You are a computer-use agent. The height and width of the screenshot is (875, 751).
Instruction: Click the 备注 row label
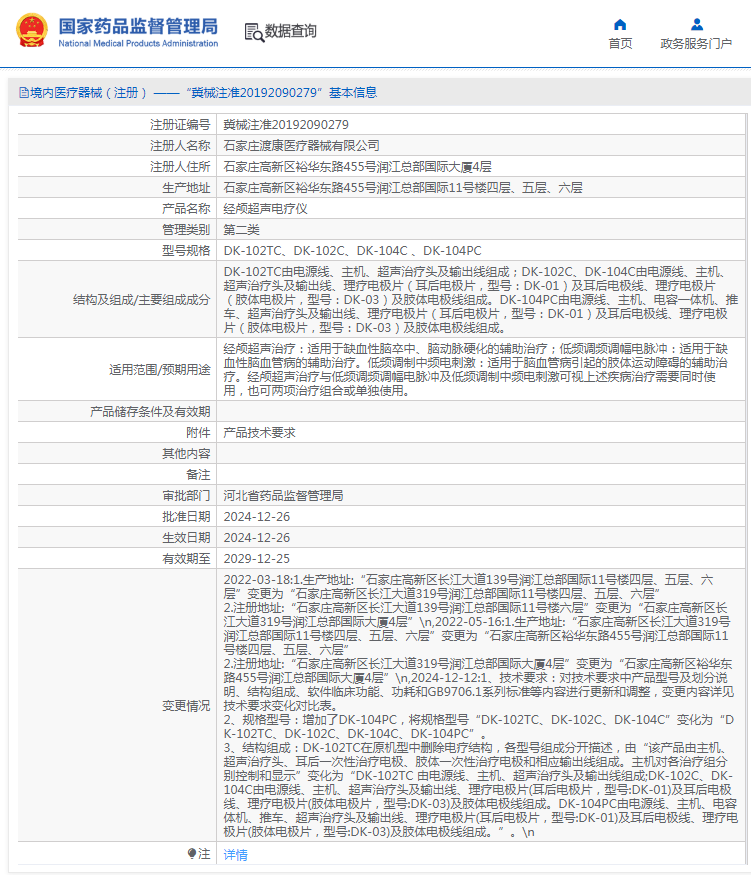pos(198,475)
